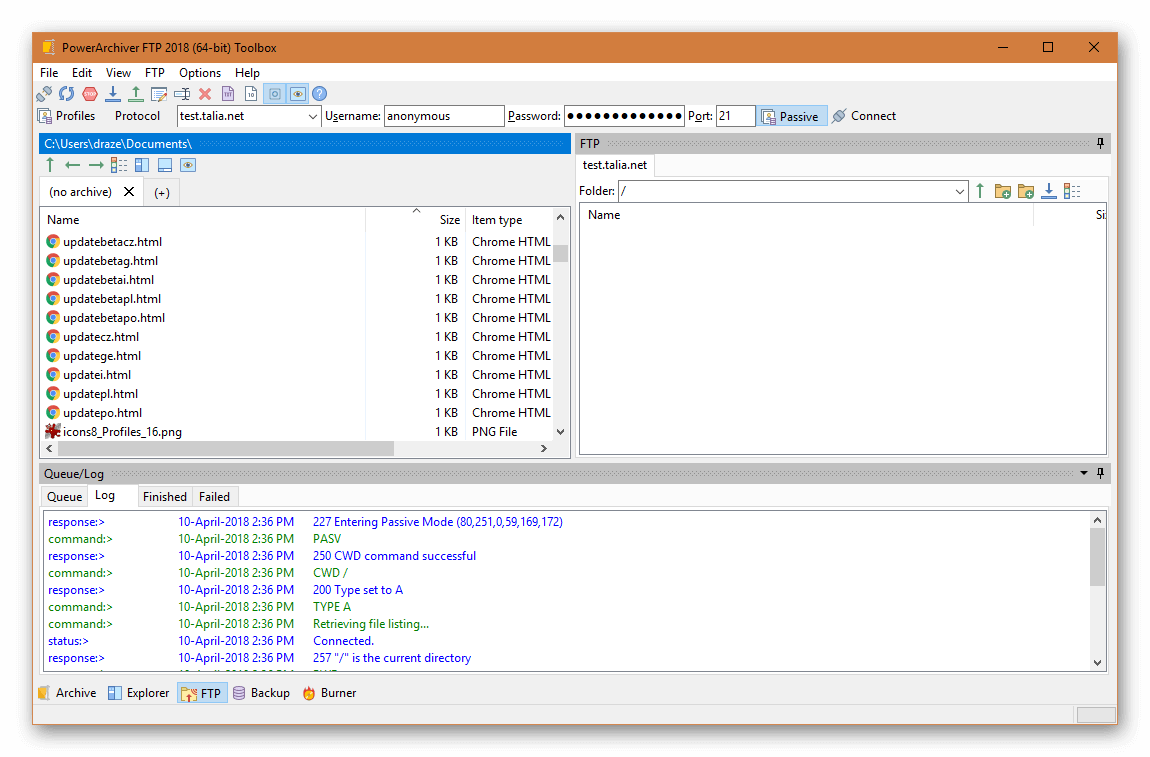
Task: Toggle the eye preview icon in main toolbar
Action: (298, 94)
